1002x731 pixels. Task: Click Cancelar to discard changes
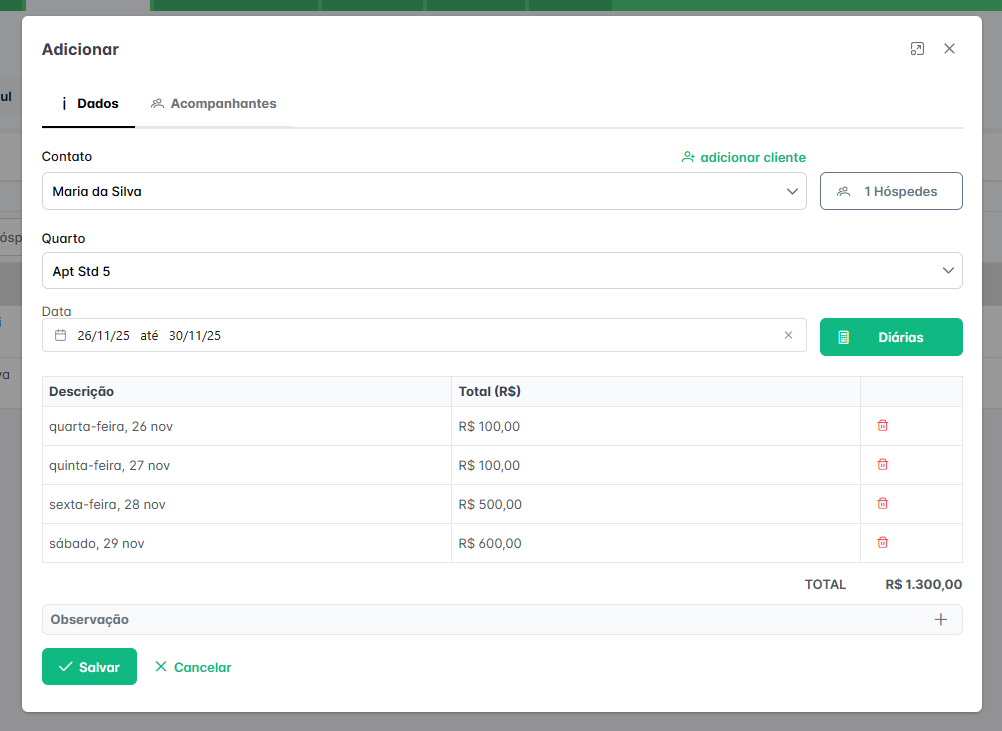coord(193,667)
